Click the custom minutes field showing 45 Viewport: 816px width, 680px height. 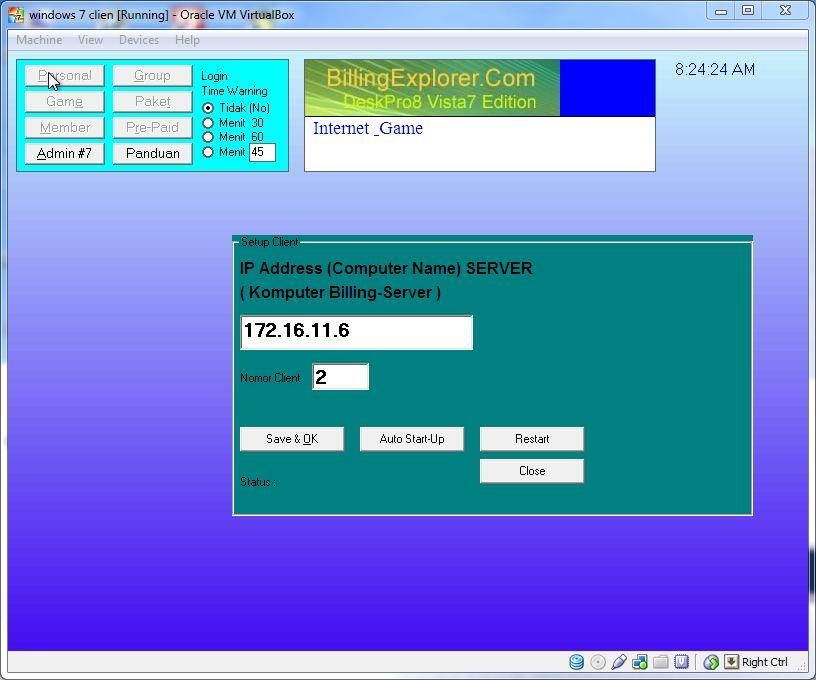[x=262, y=152]
